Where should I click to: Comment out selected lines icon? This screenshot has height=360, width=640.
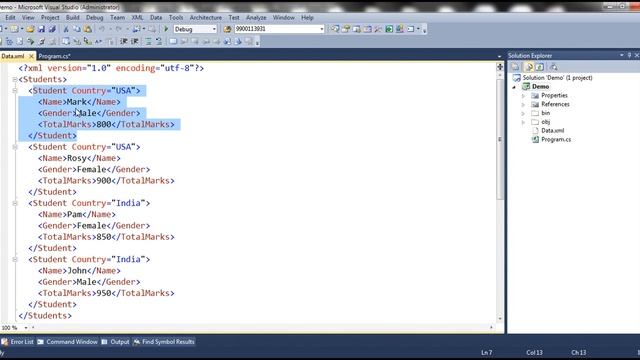[148, 41]
